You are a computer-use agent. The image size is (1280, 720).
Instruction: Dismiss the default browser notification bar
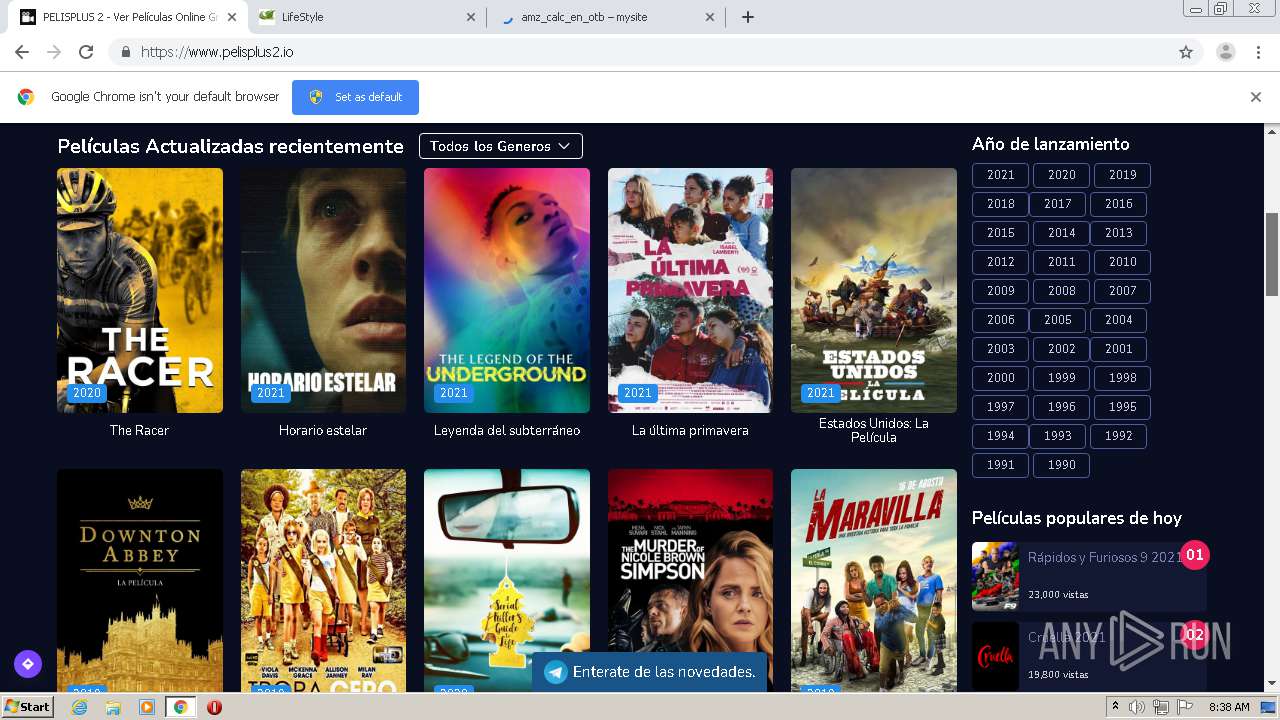pyautogui.click(x=1256, y=97)
